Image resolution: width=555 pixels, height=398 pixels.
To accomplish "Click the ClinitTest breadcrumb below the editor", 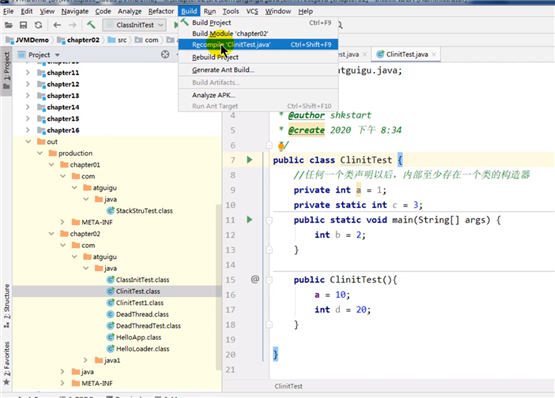I will point(288,386).
